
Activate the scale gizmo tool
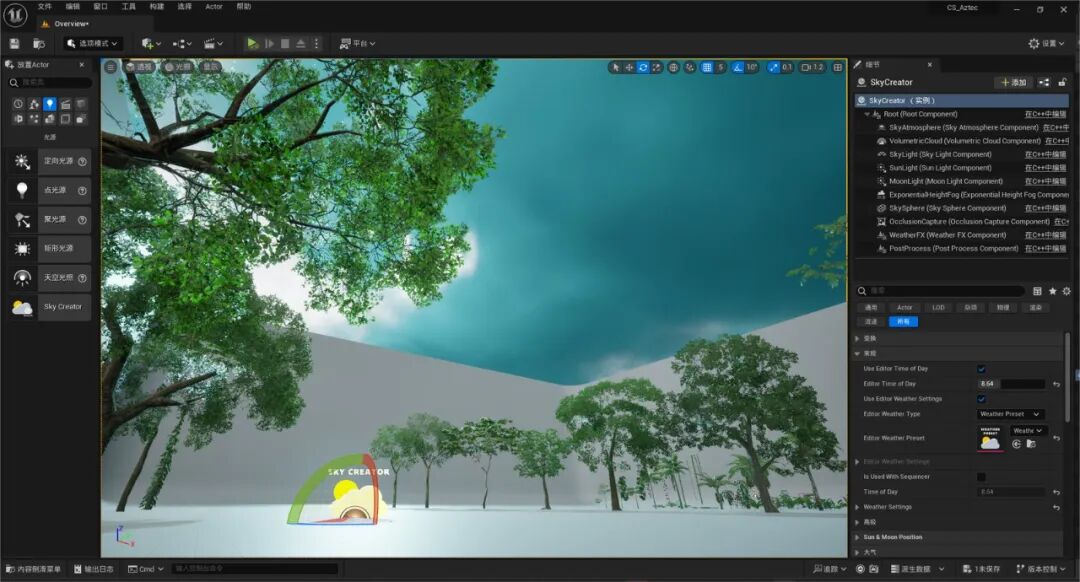(x=656, y=67)
